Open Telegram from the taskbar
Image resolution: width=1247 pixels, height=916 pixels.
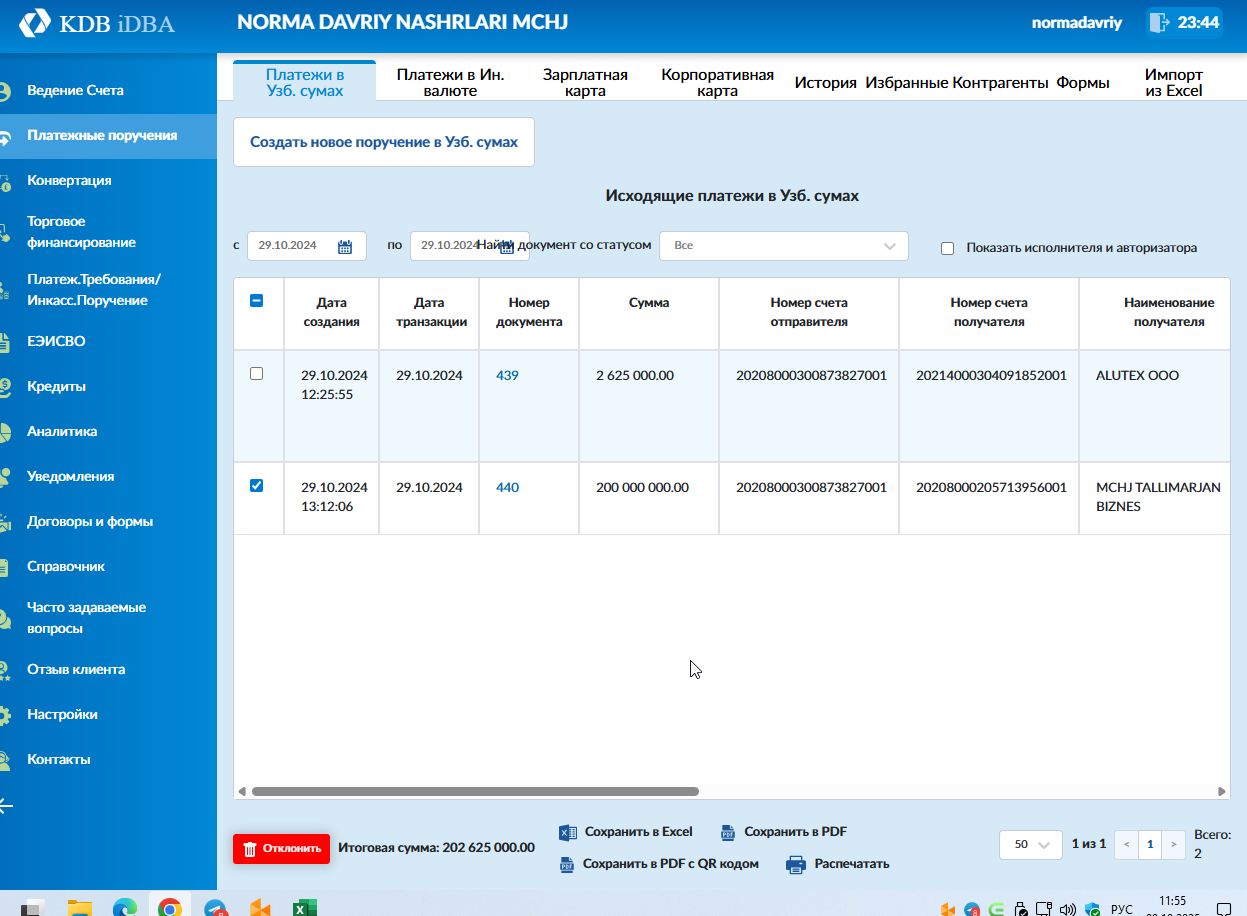point(215,908)
